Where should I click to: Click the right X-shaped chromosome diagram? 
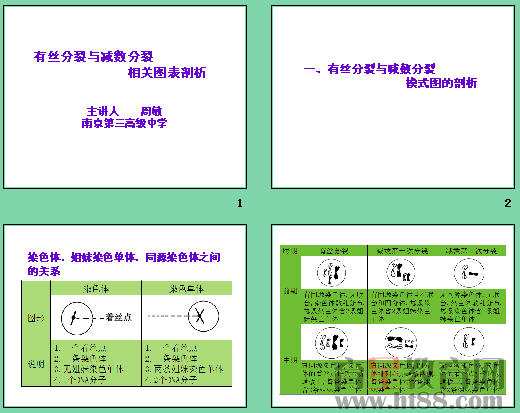coord(203,316)
